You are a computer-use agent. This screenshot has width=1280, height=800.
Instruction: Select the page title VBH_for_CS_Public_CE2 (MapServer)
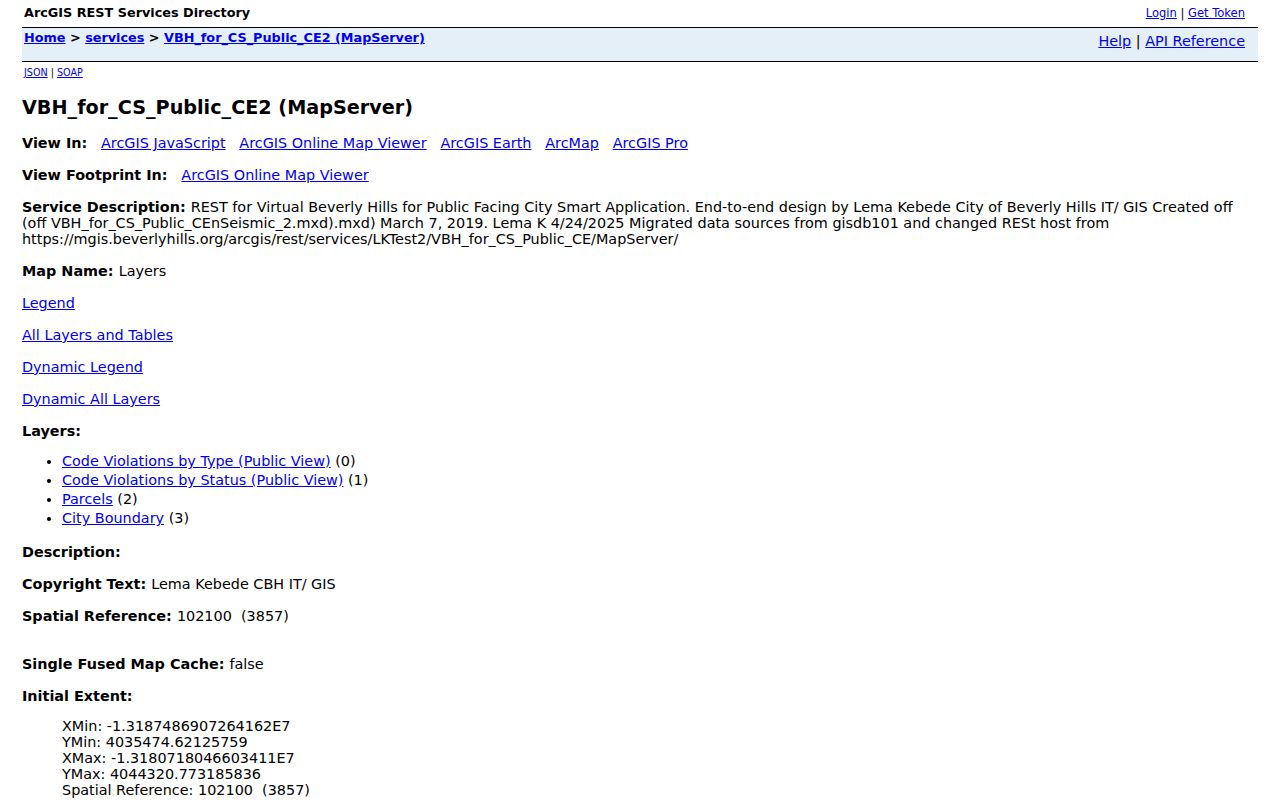(x=217, y=107)
